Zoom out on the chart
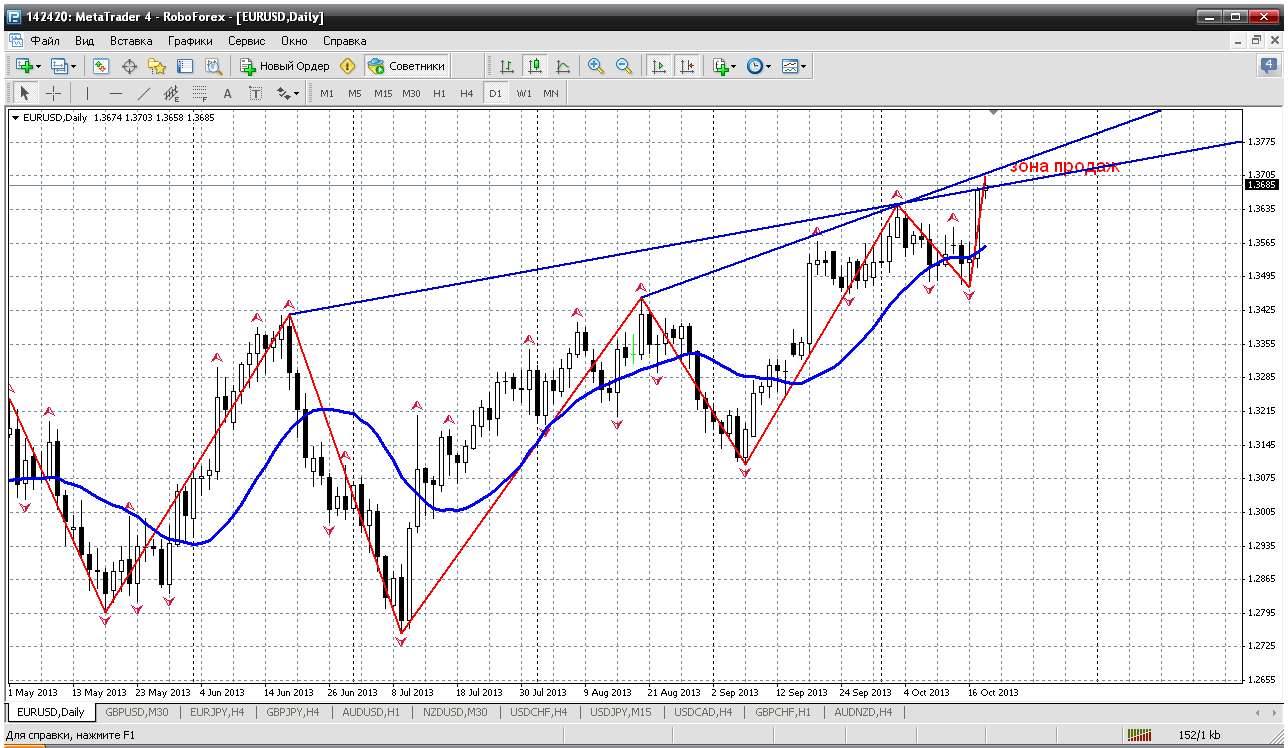 [x=624, y=66]
